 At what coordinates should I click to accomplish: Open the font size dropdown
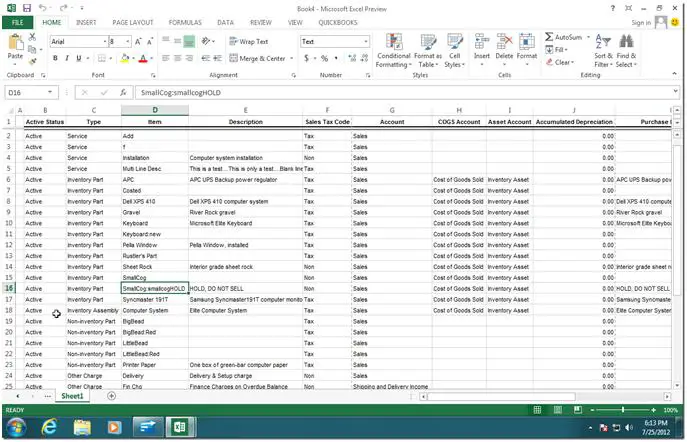127,42
